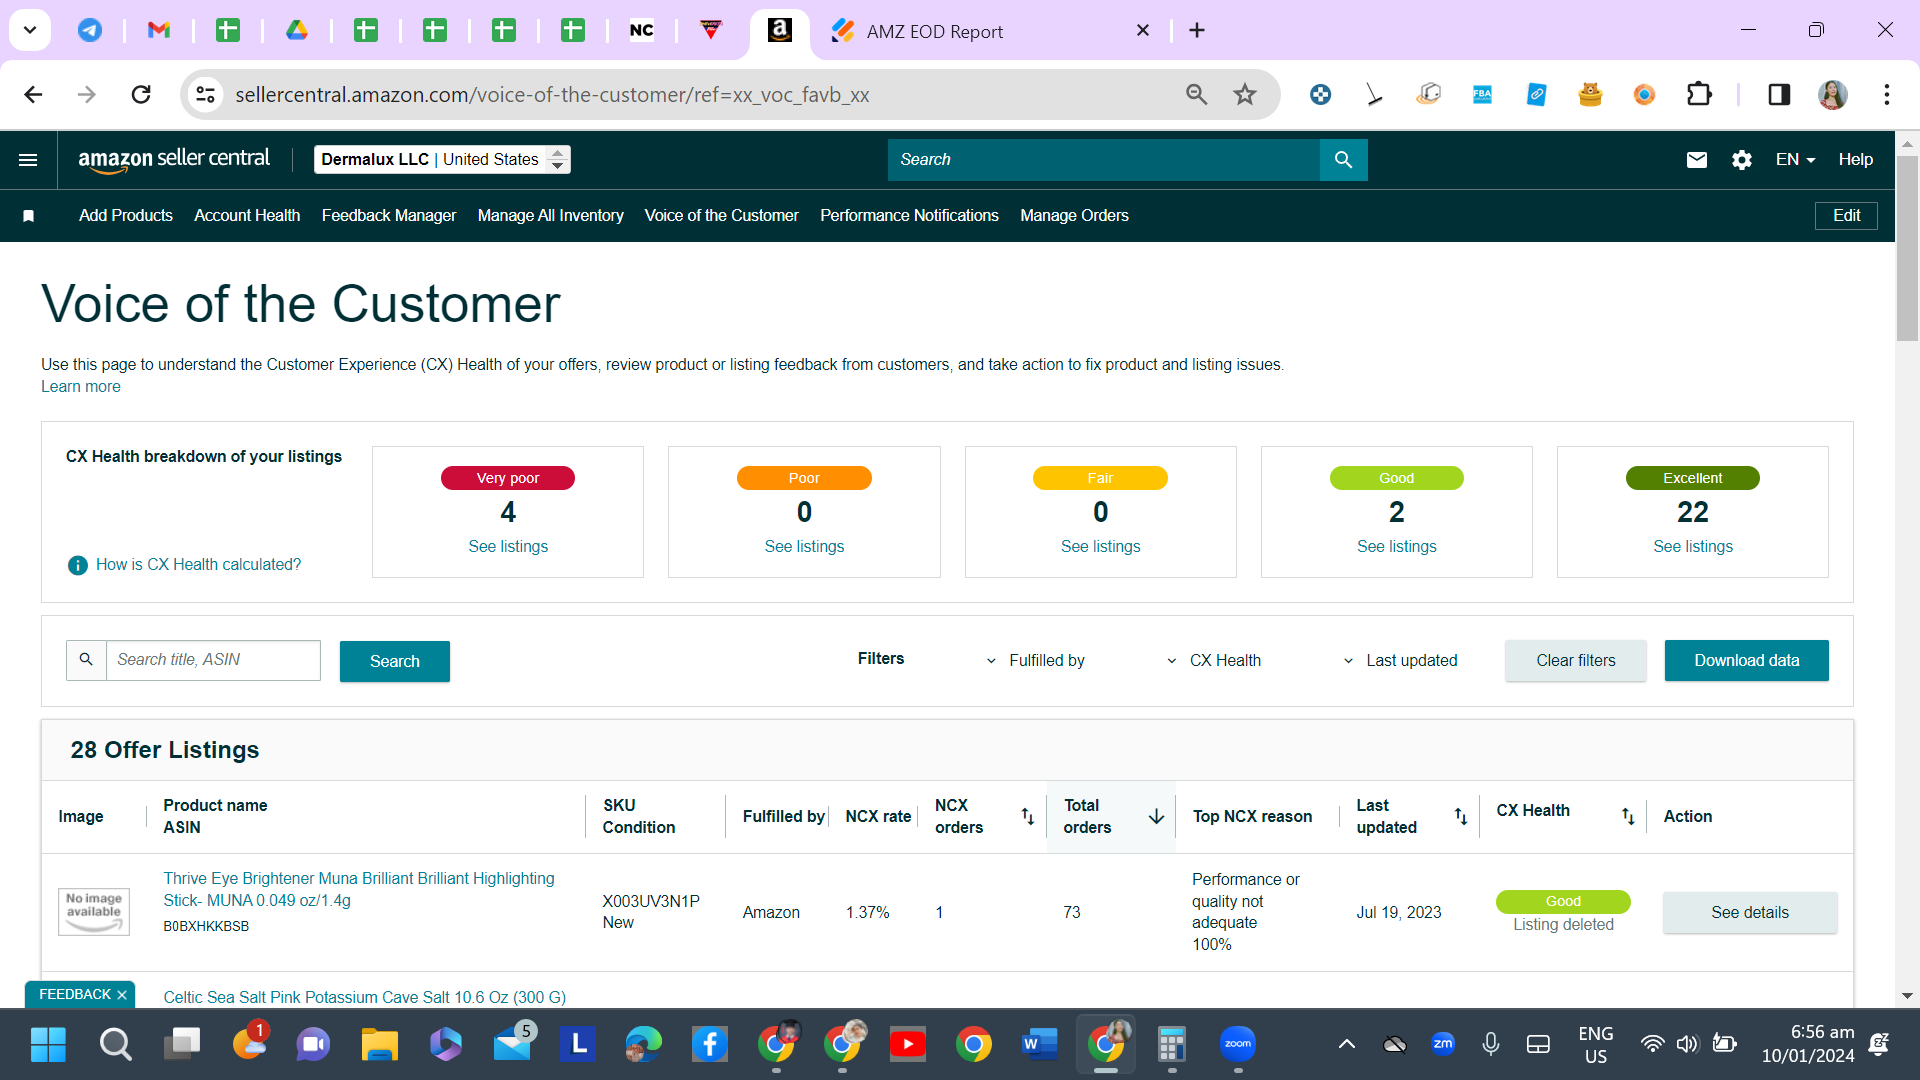Open Manage All Inventory from nav bar
Viewport: 1920px width, 1080px height.
551,216
